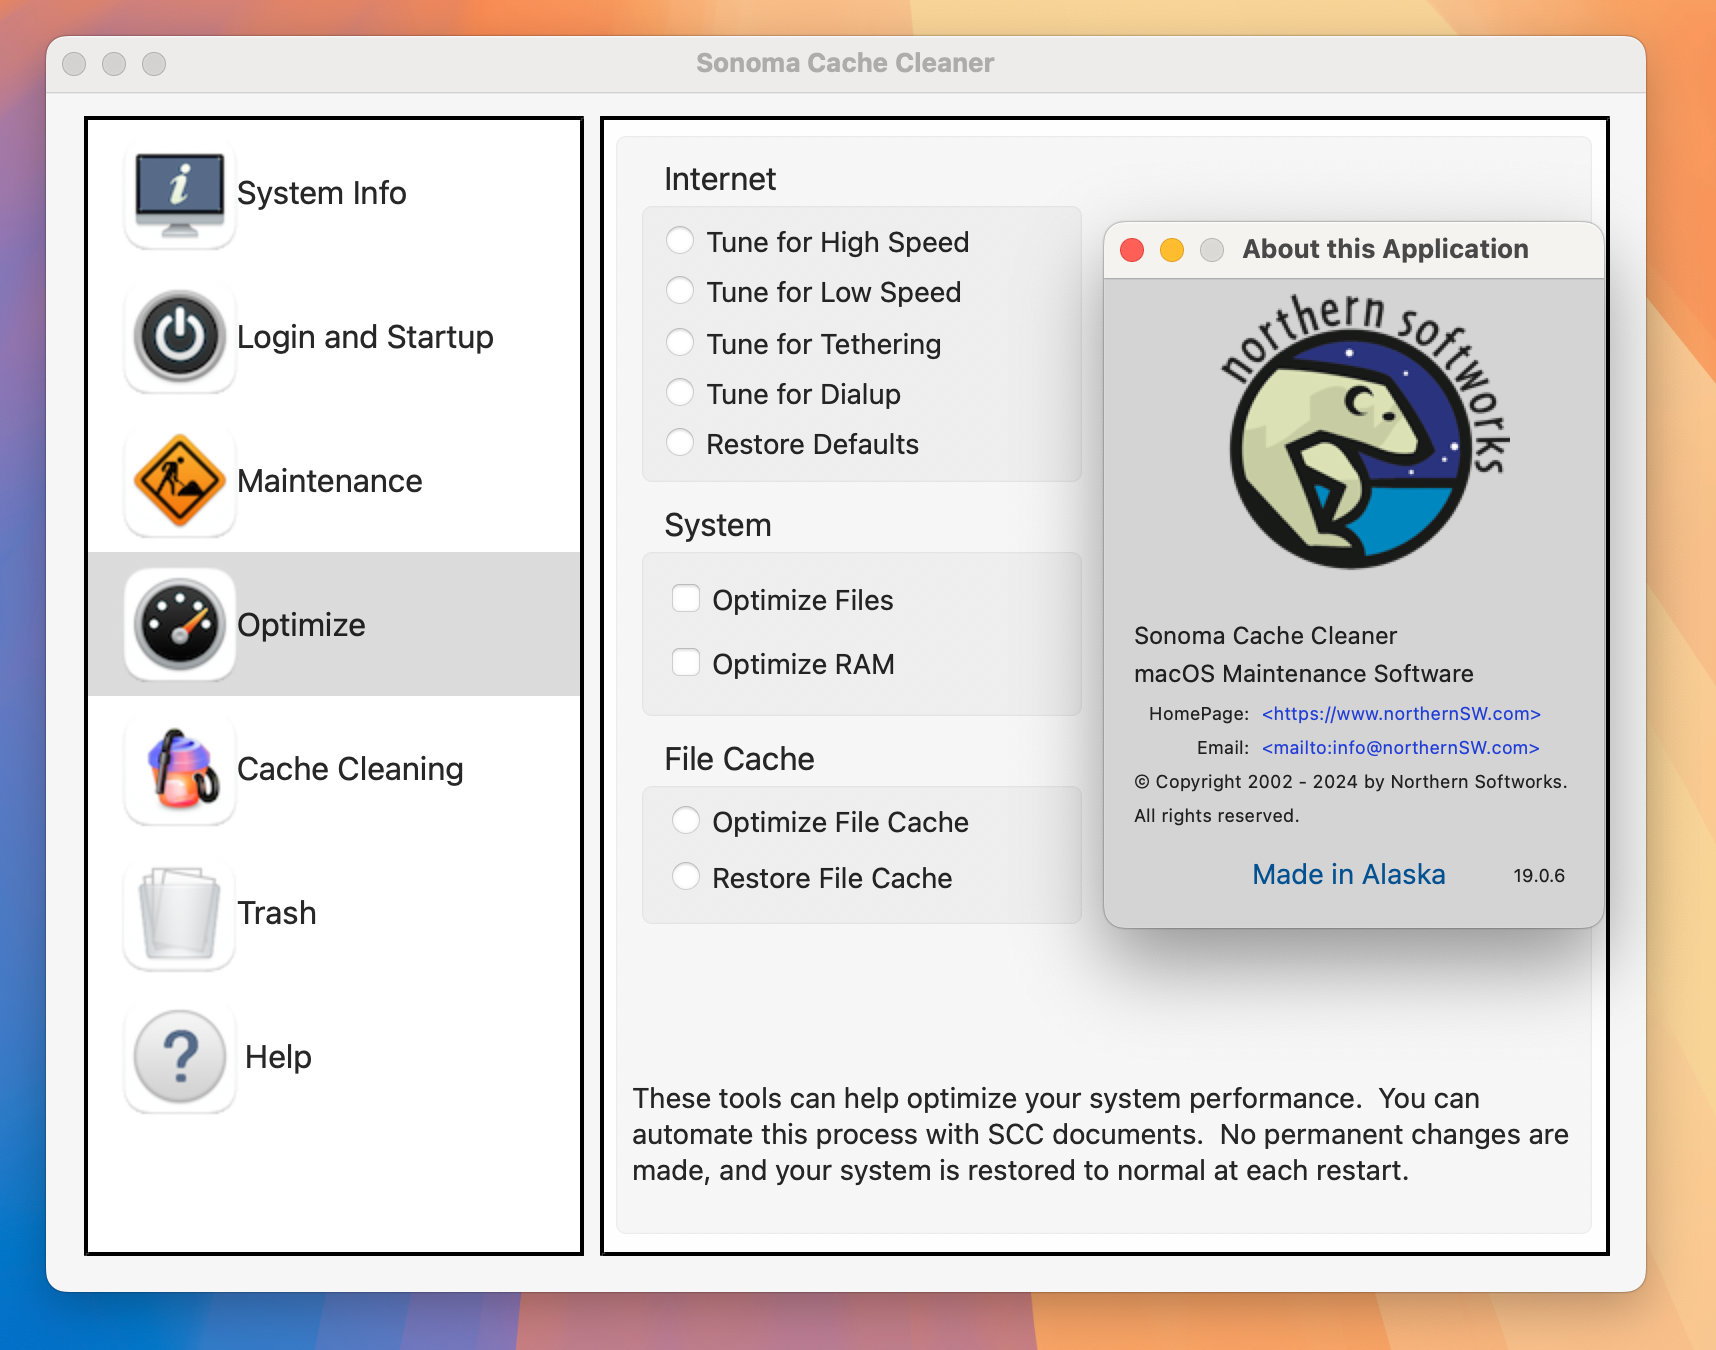The image size is (1716, 1350).
Task: Click the Sonoma Cache Cleaner window title
Action: coord(845,63)
